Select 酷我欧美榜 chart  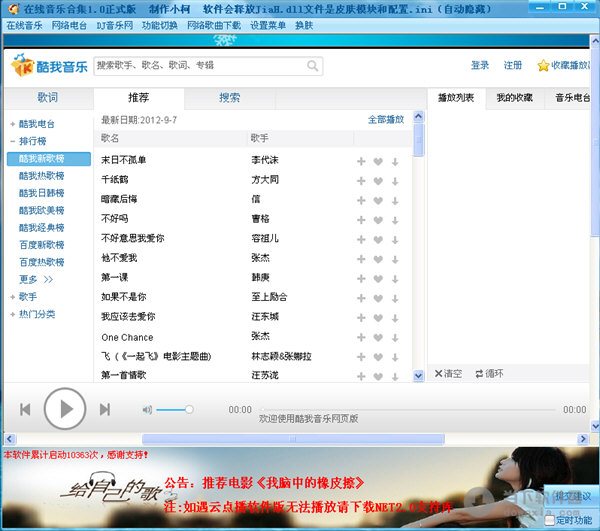(x=42, y=210)
